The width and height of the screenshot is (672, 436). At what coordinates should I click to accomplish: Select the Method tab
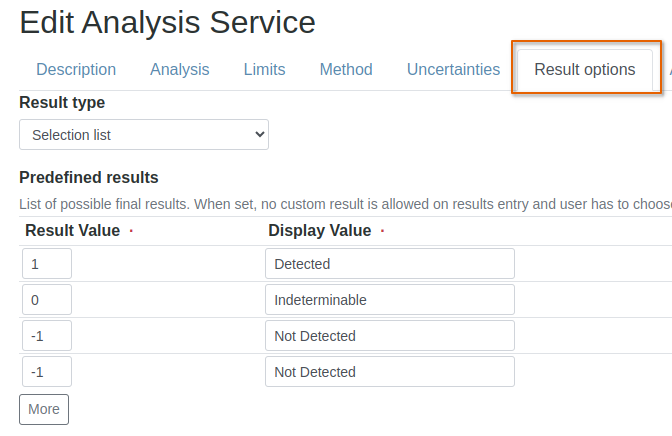(346, 70)
